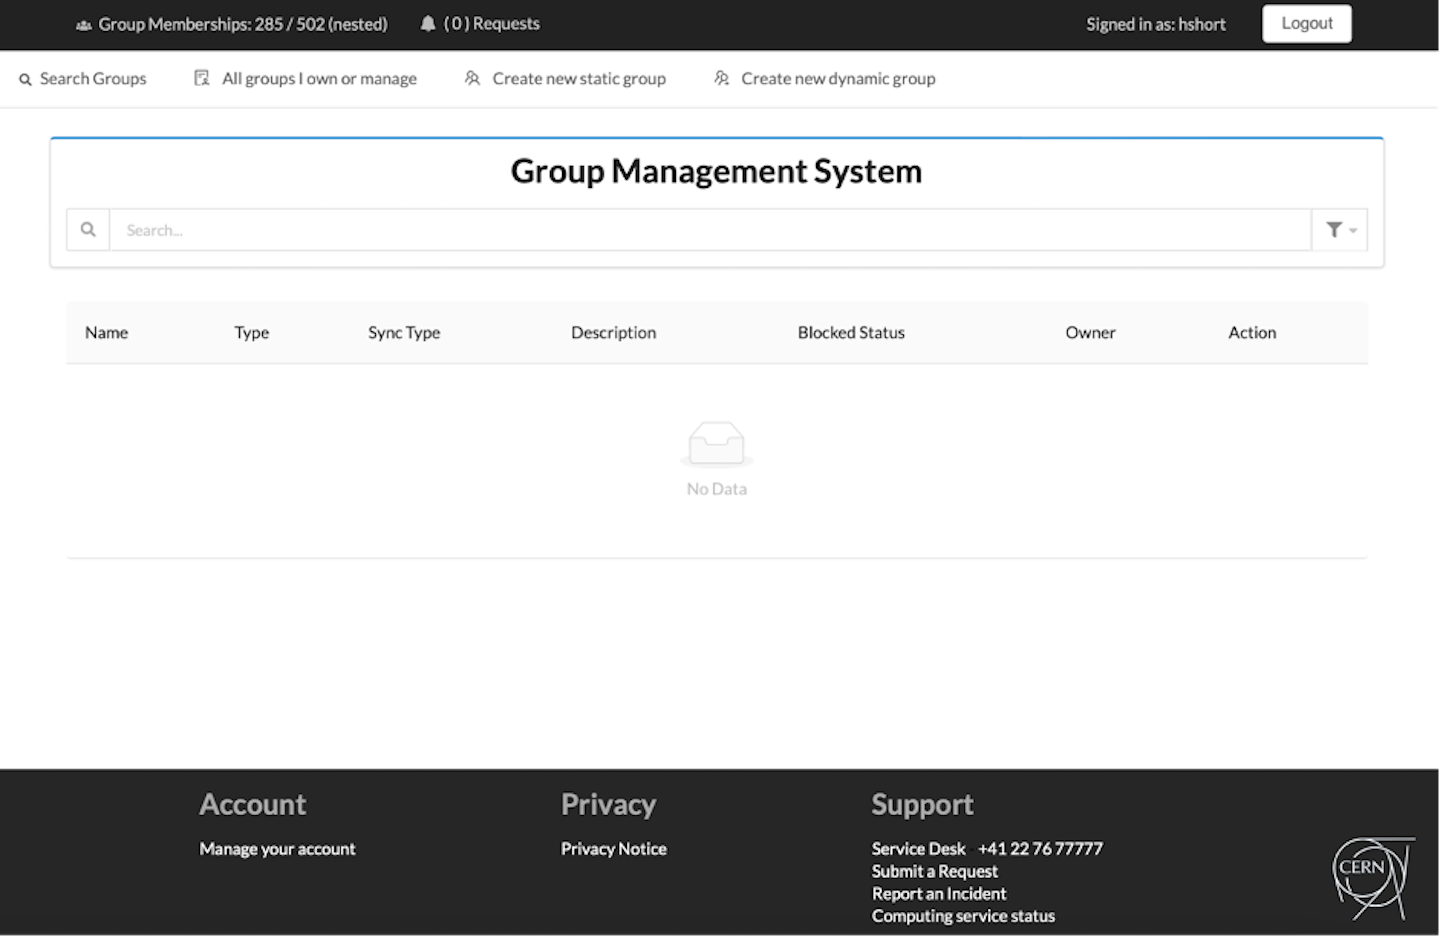The height and width of the screenshot is (937, 1440).
Task: Click the magnifier icon beside Search Groups
Action: click(25, 79)
